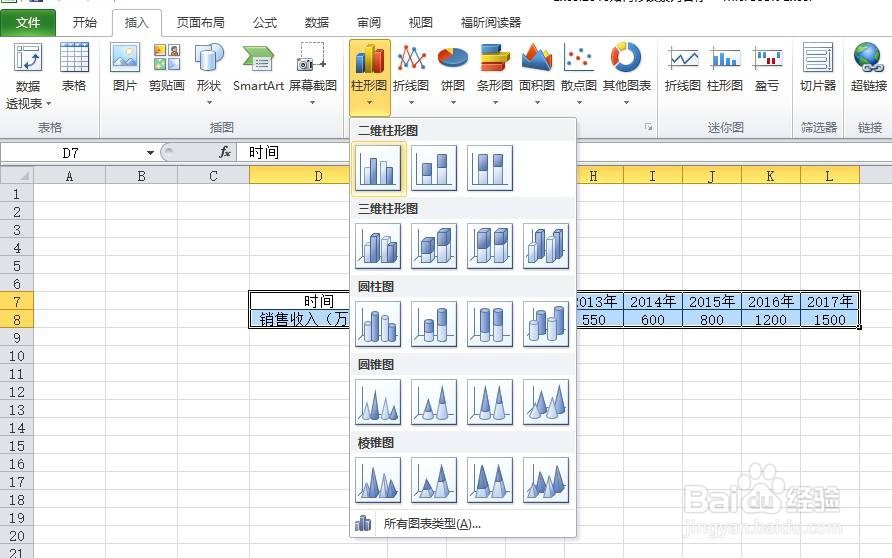Switch to the Page Layout (页面布局) tab
The height and width of the screenshot is (558, 892).
click(200, 23)
